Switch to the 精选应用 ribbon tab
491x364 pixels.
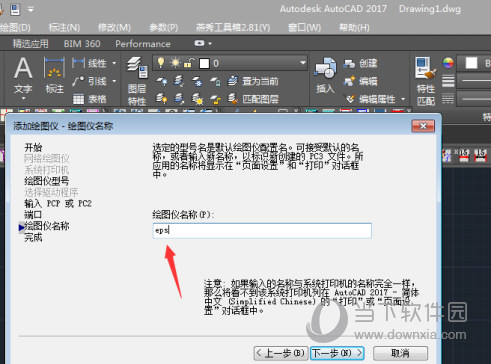click(31, 43)
